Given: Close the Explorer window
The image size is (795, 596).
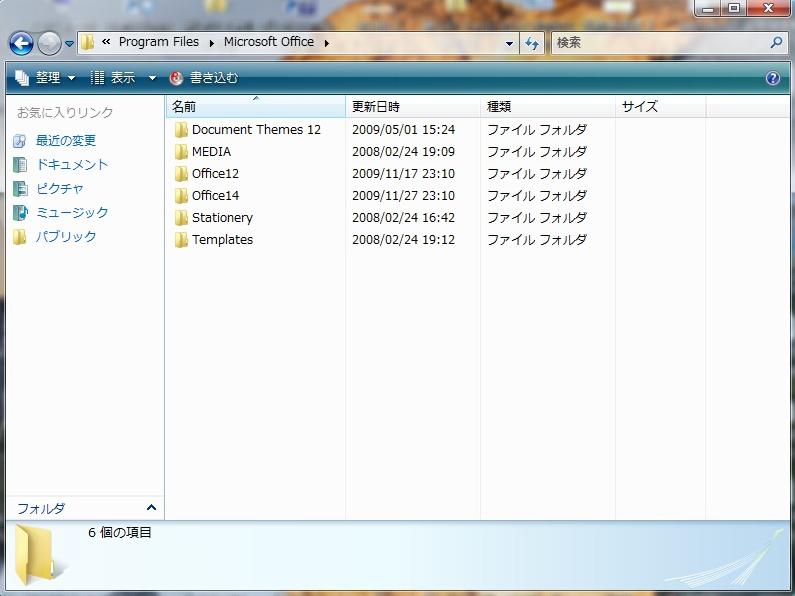Looking at the screenshot, I should pyautogui.click(x=769, y=8).
